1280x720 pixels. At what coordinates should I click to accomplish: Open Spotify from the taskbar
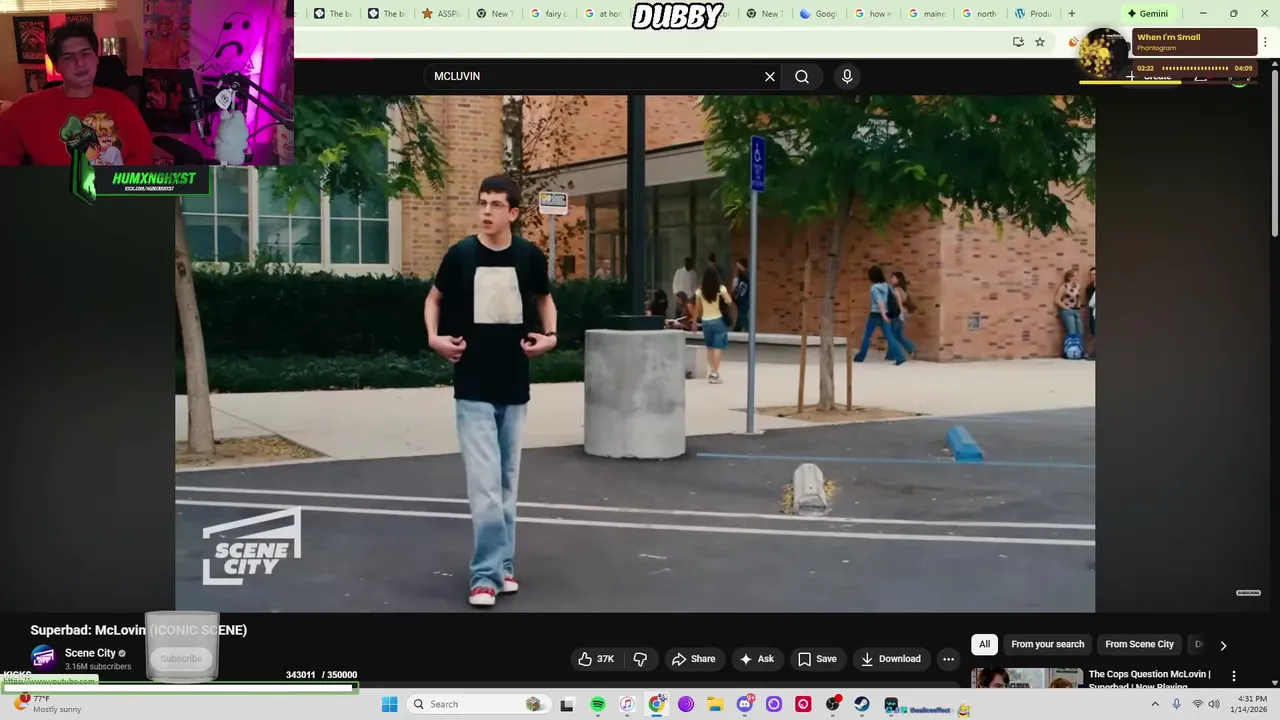[x=598, y=704]
